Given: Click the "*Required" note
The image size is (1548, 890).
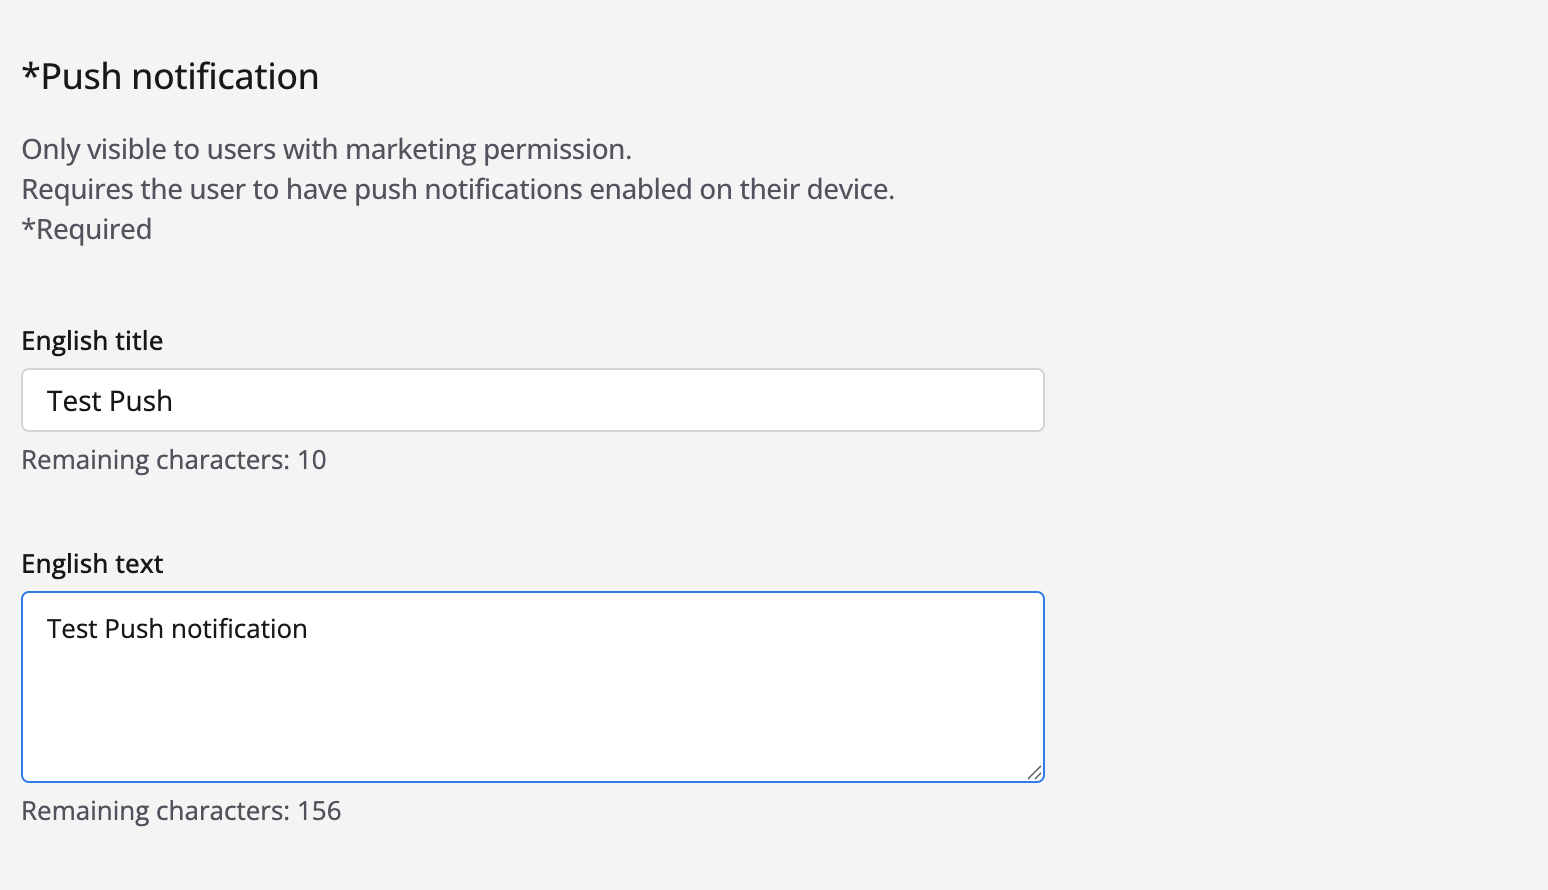Looking at the screenshot, I should [87, 229].
